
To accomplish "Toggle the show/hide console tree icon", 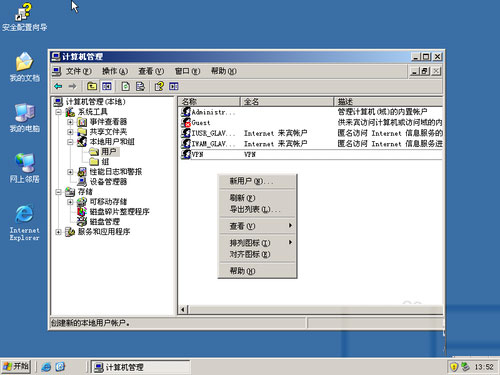I will click(x=107, y=87).
